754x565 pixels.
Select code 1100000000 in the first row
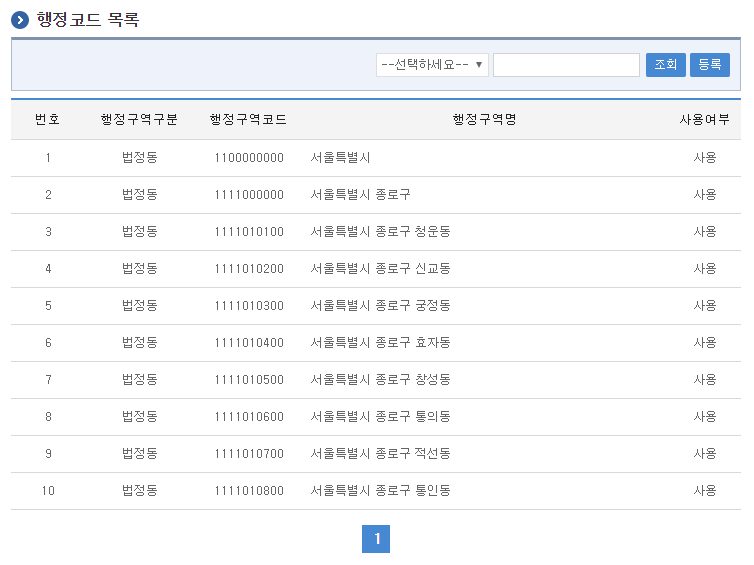tap(248, 158)
